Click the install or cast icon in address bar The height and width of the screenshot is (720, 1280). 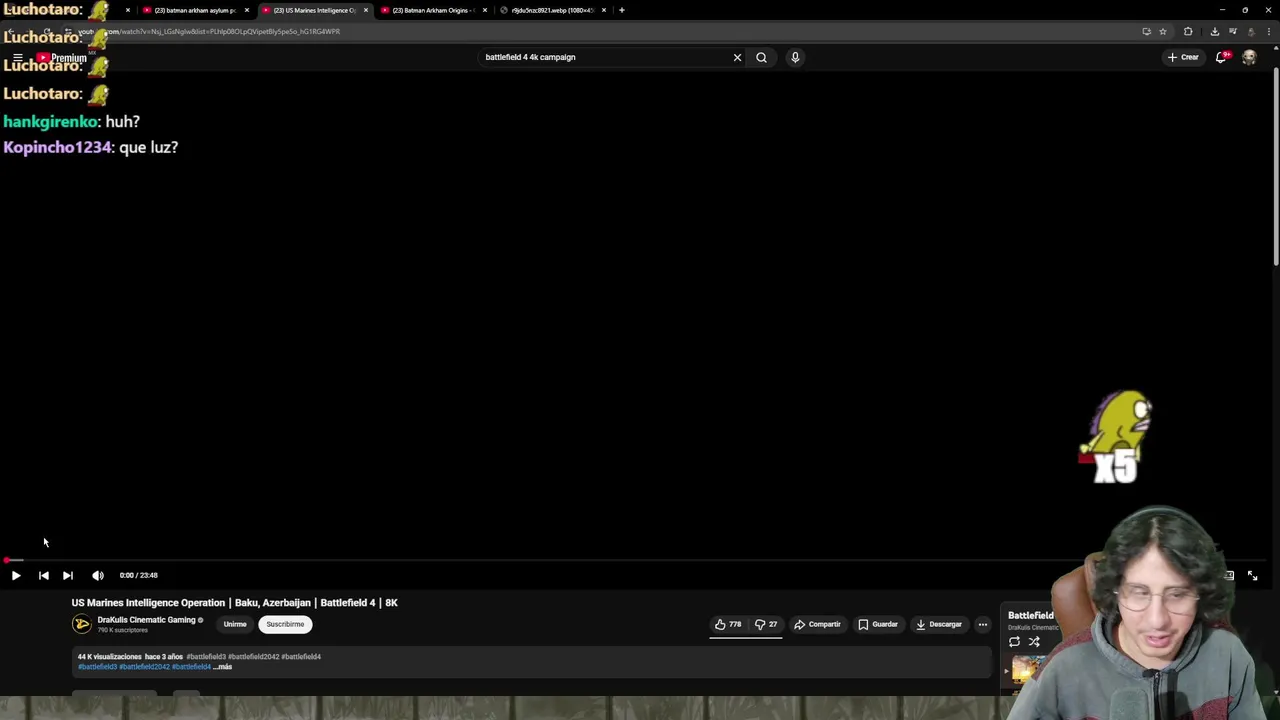tap(1146, 31)
